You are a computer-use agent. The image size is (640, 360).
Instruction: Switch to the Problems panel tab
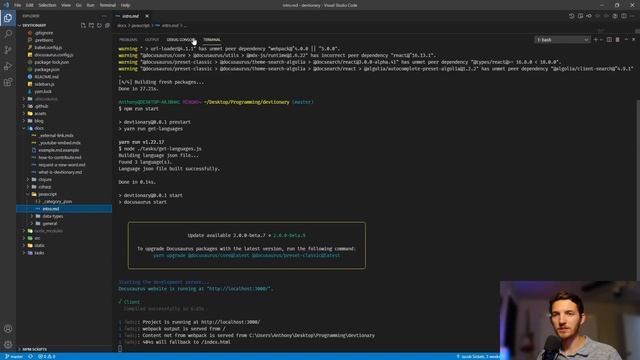coord(128,40)
